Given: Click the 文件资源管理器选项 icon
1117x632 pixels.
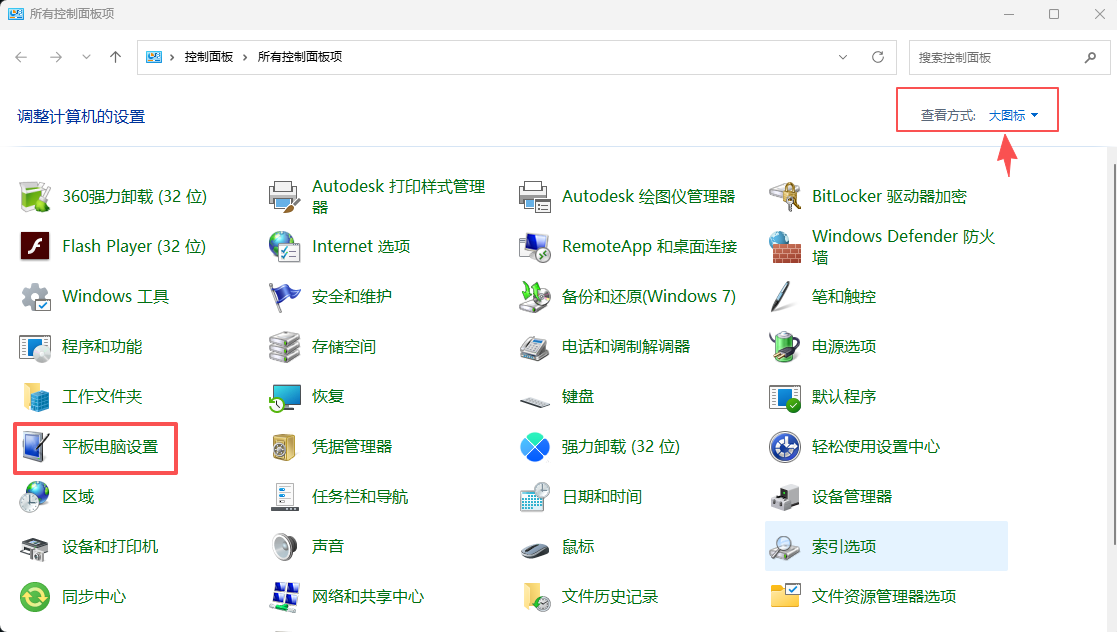Looking at the screenshot, I should [785, 597].
